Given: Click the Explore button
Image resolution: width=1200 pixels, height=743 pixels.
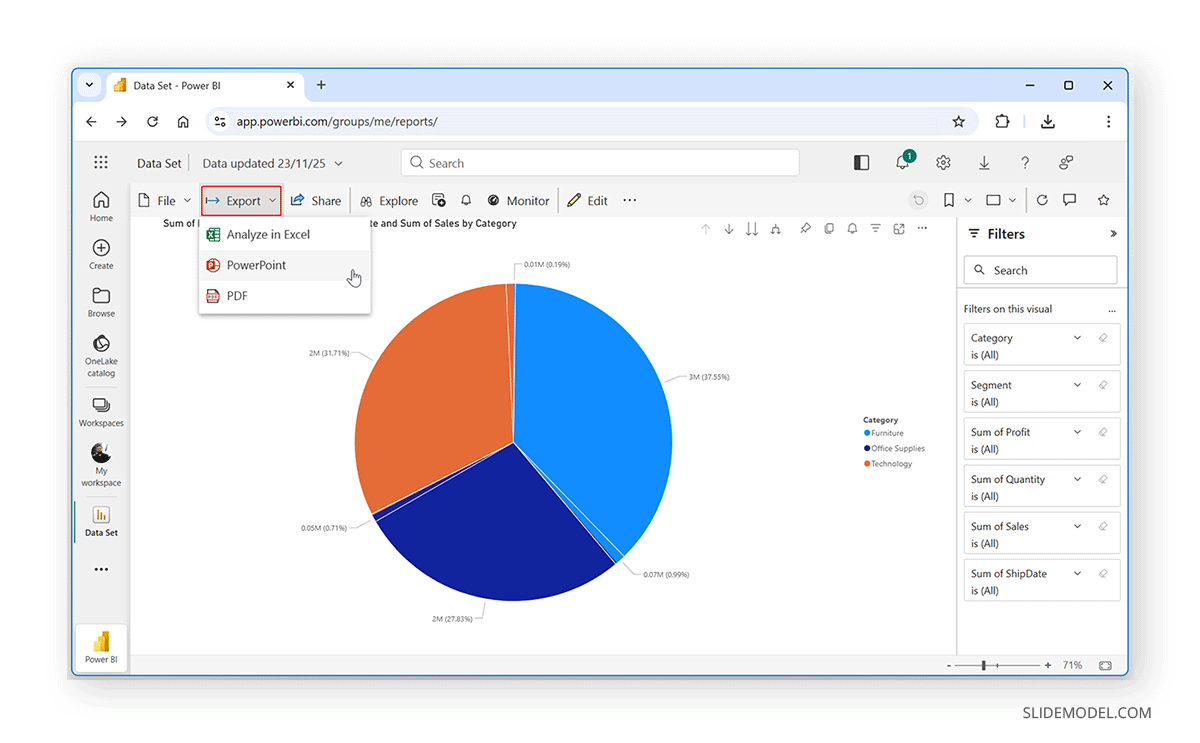Looking at the screenshot, I should click(389, 200).
